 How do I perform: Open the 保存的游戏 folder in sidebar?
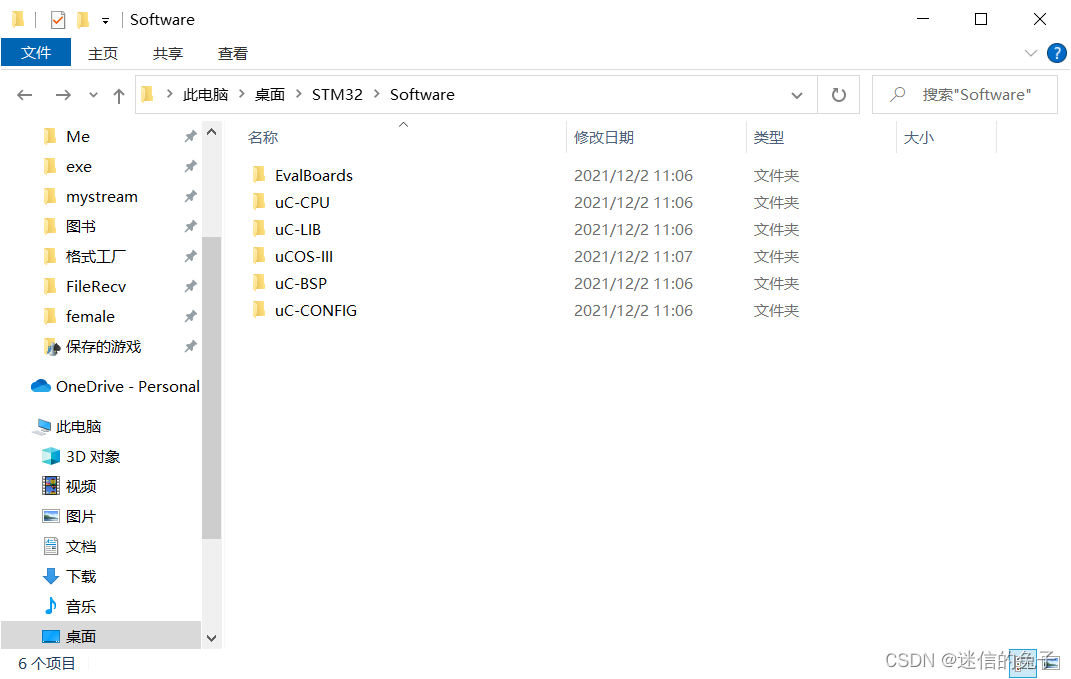point(103,347)
